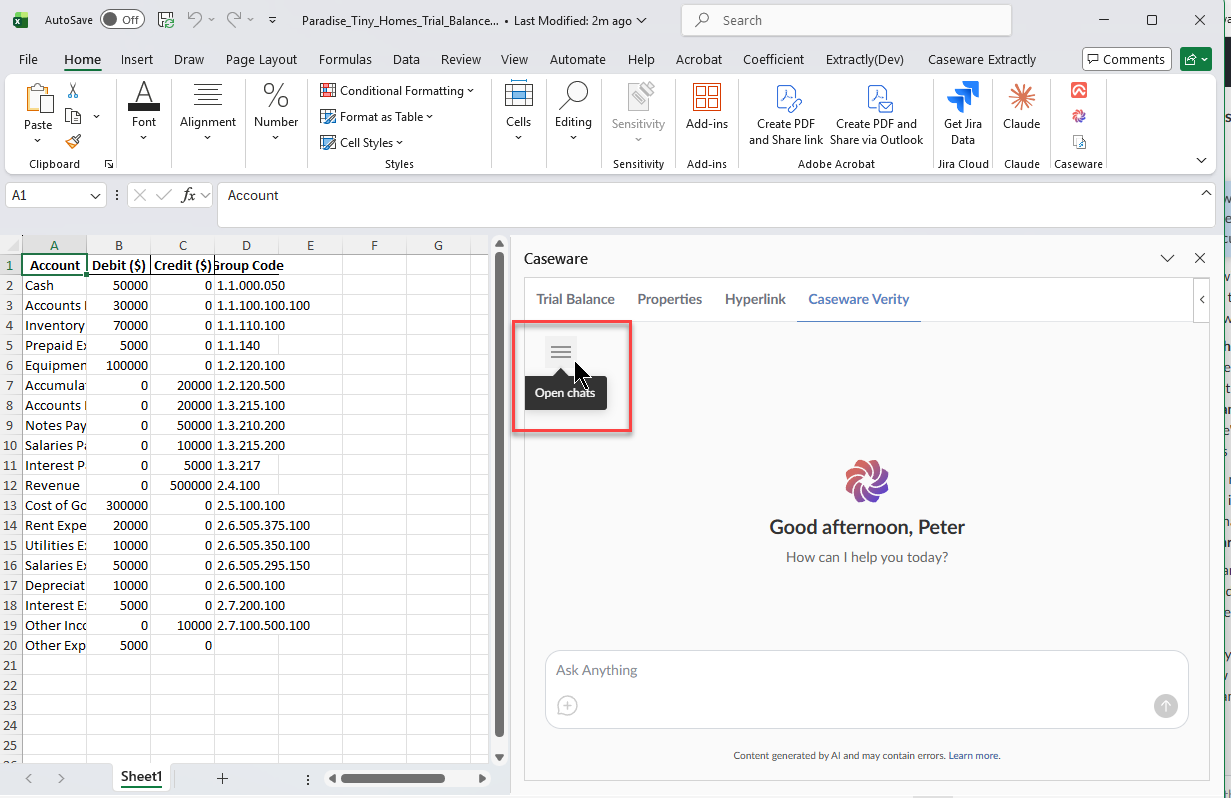Click the red Caseware icon at top of Caseware group
Image resolution: width=1231 pixels, height=798 pixels.
[1079, 90]
